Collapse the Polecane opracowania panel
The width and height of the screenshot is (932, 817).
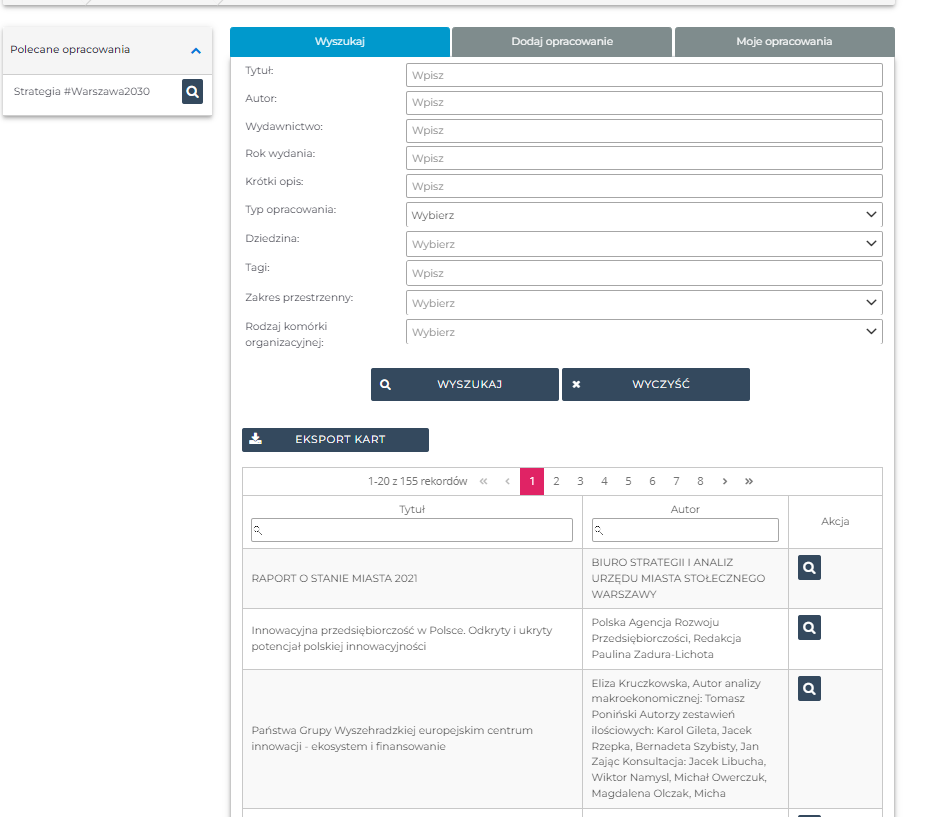click(196, 50)
